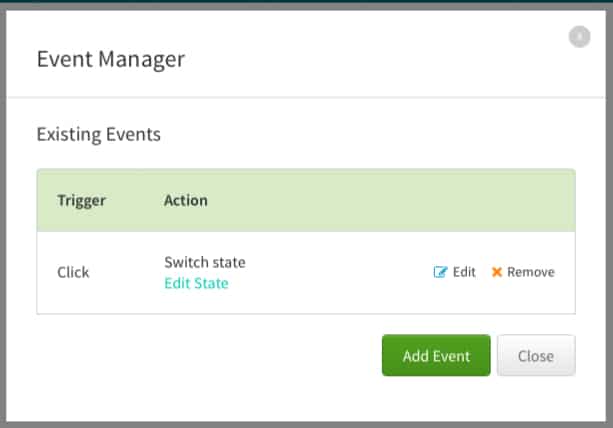The image size is (613, 428).
Task: Click the Event Manager dialog title
Action: pyautogui.click(x=111, y=59)
